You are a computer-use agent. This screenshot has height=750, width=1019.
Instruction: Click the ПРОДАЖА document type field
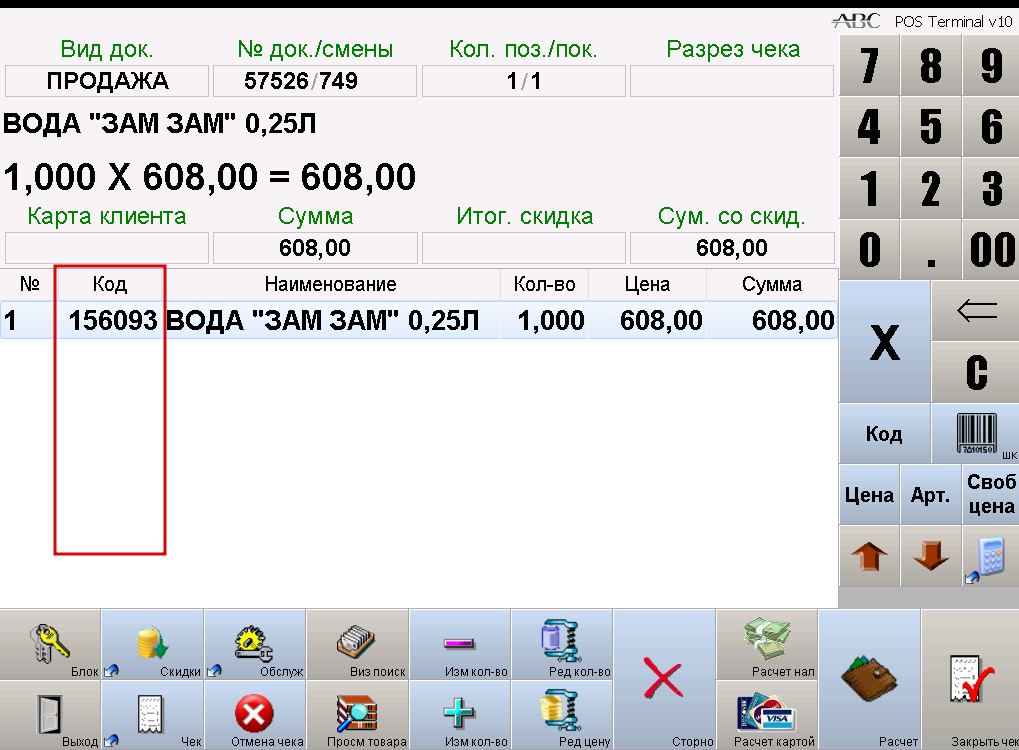107,81
